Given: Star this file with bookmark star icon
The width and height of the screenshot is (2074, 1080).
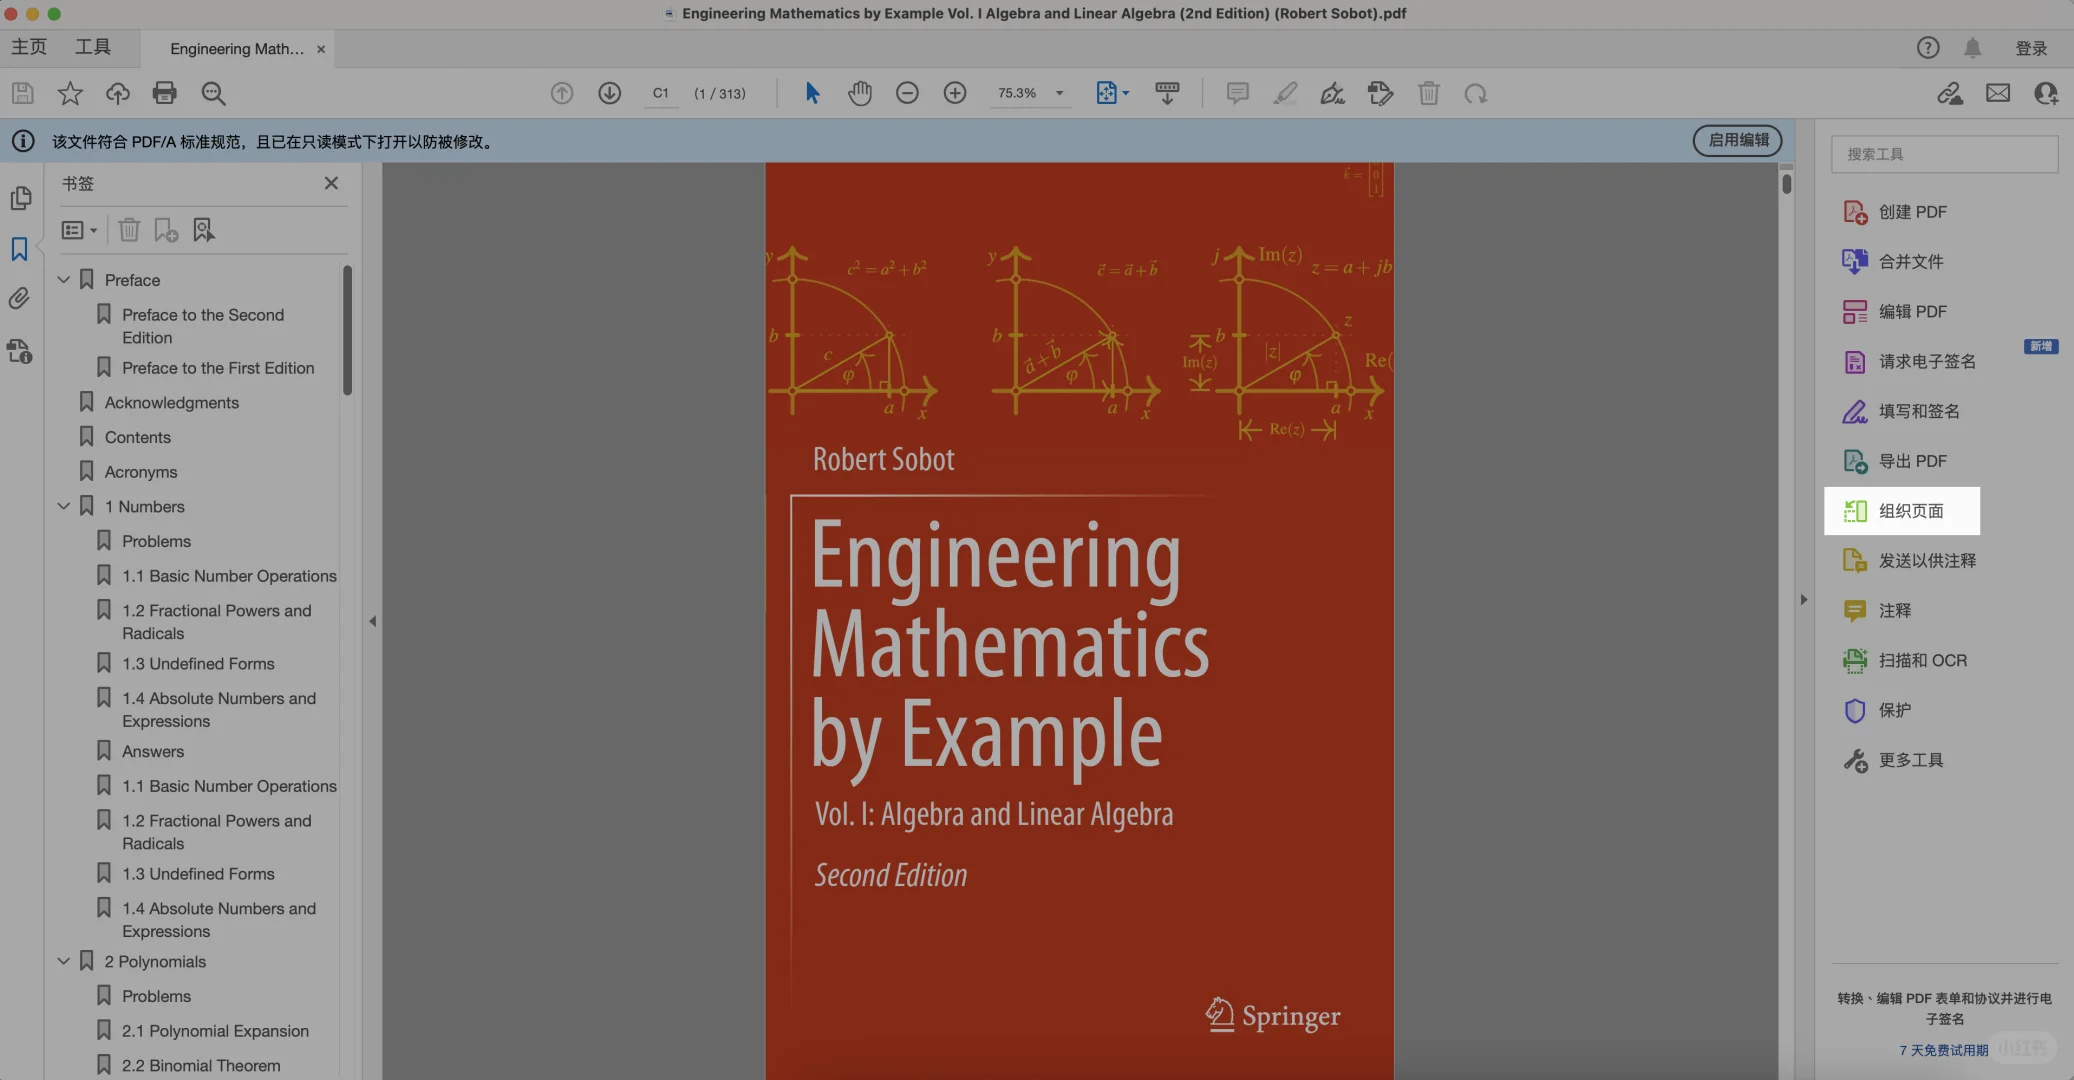Looking at the screenshot, I should tap(70, 93).
